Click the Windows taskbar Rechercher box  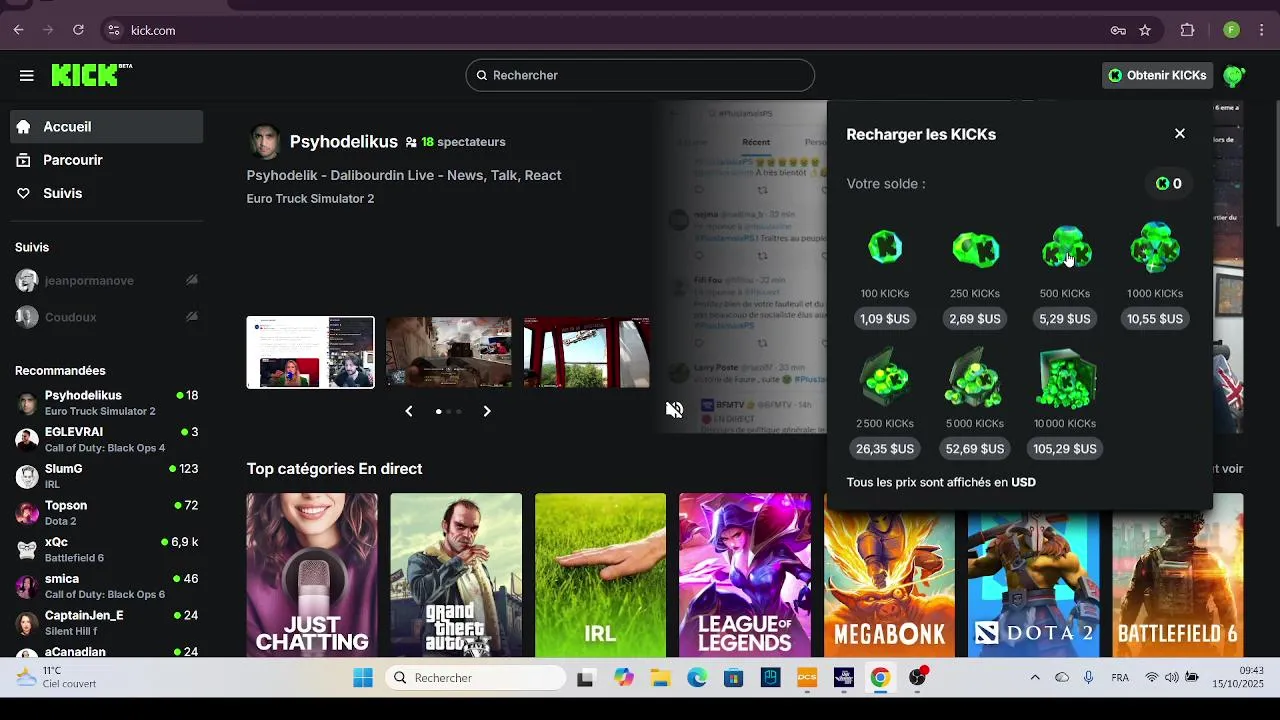tap(475, 678)
